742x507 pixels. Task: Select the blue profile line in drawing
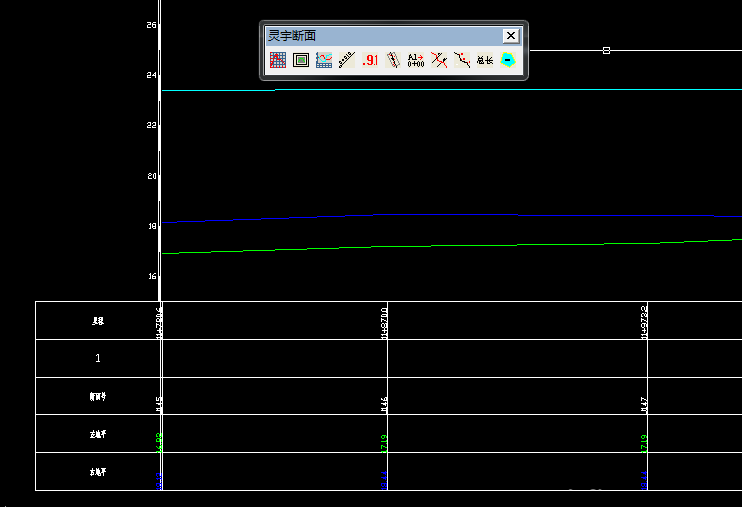point(450,214)
